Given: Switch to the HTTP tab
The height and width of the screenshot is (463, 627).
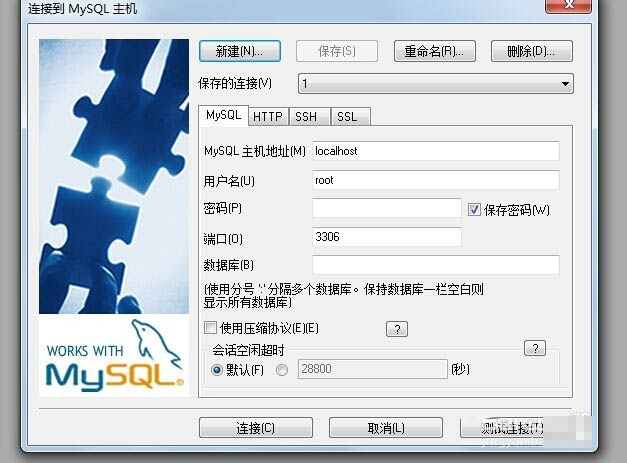Looking at the screenshot, I should click(x=268, y=116).
